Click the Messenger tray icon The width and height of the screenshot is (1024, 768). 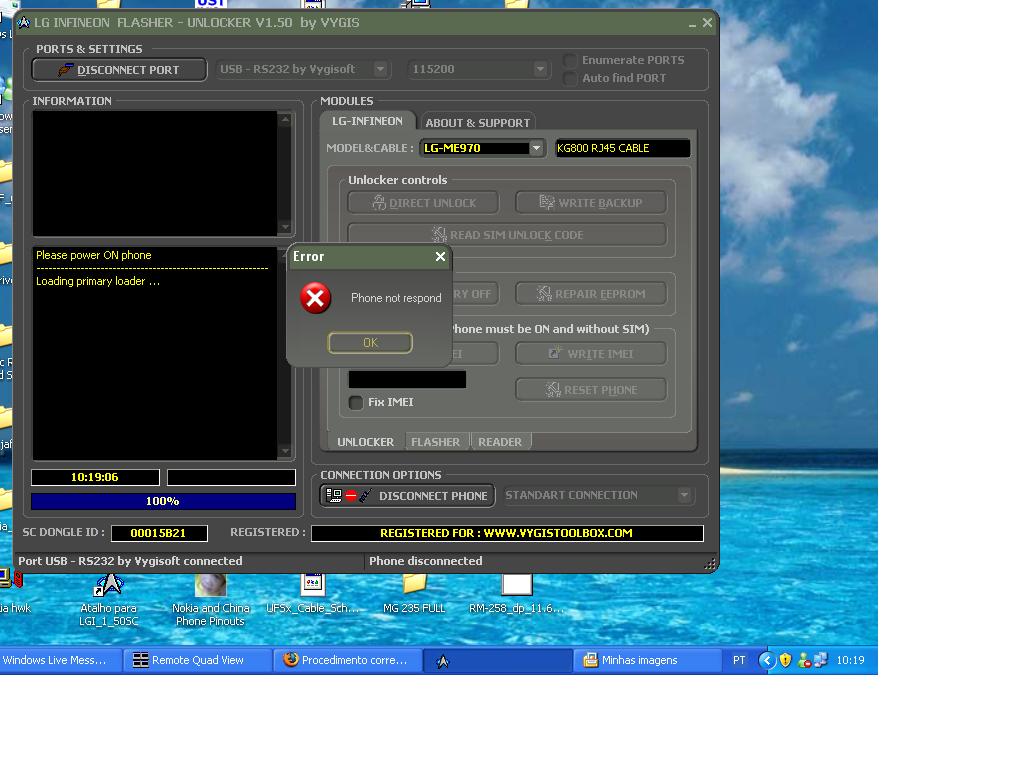(805, 660)
